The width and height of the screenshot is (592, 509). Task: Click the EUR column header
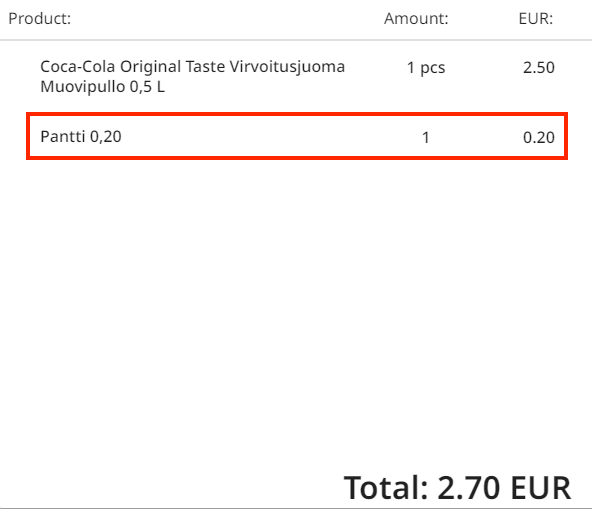536,19
